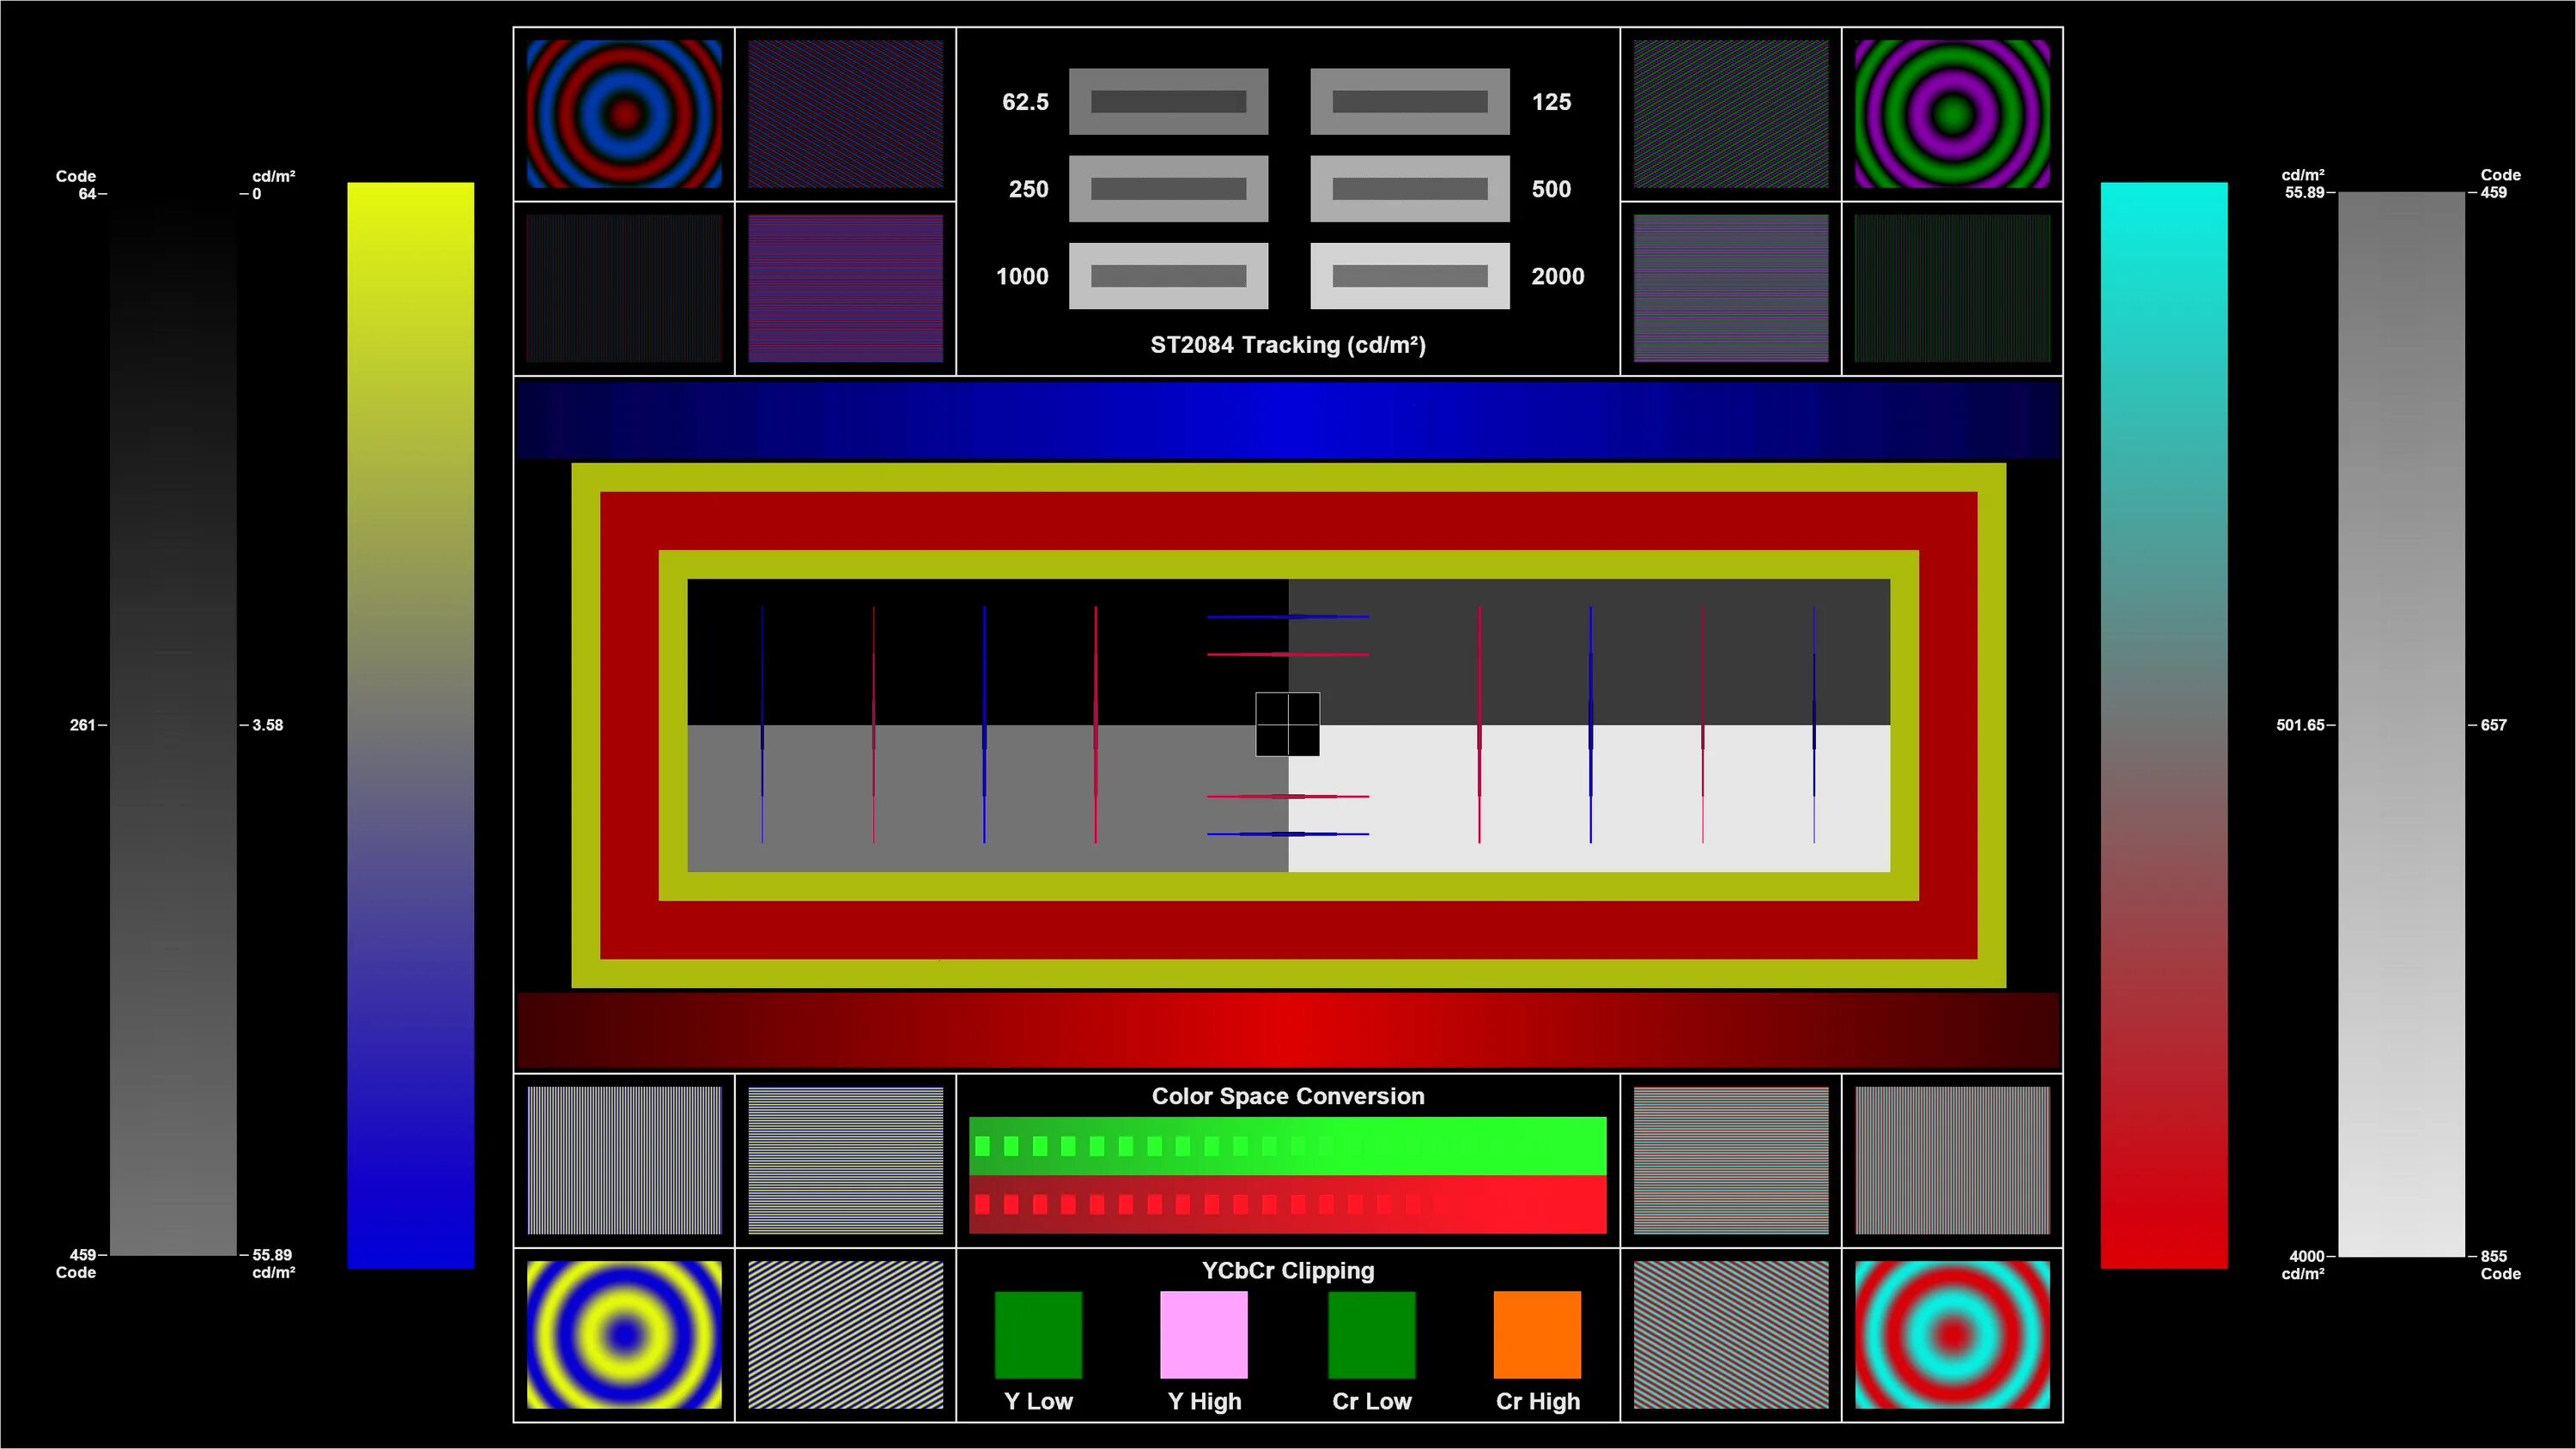Viewport: 2576px width, 1449px height.
Task: Open the Color Space Conversion panel
Action: 1288,1095
